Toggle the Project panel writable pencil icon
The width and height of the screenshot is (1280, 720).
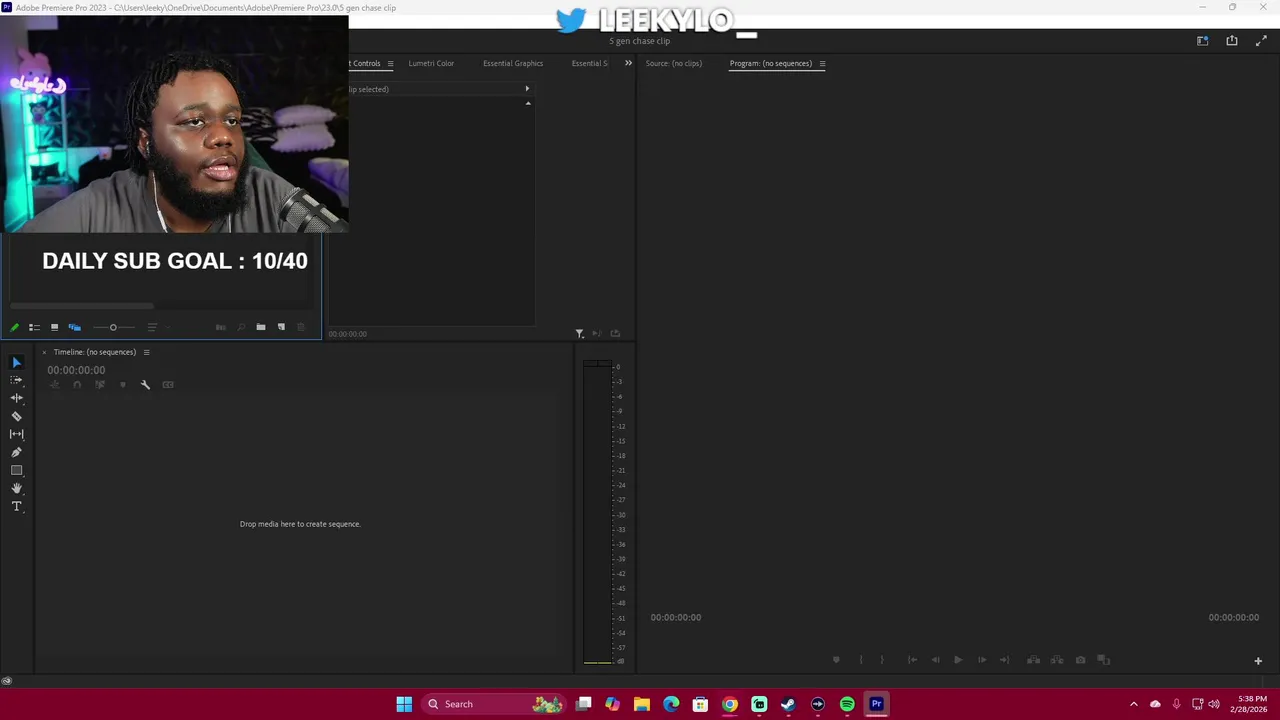[14, 327]
